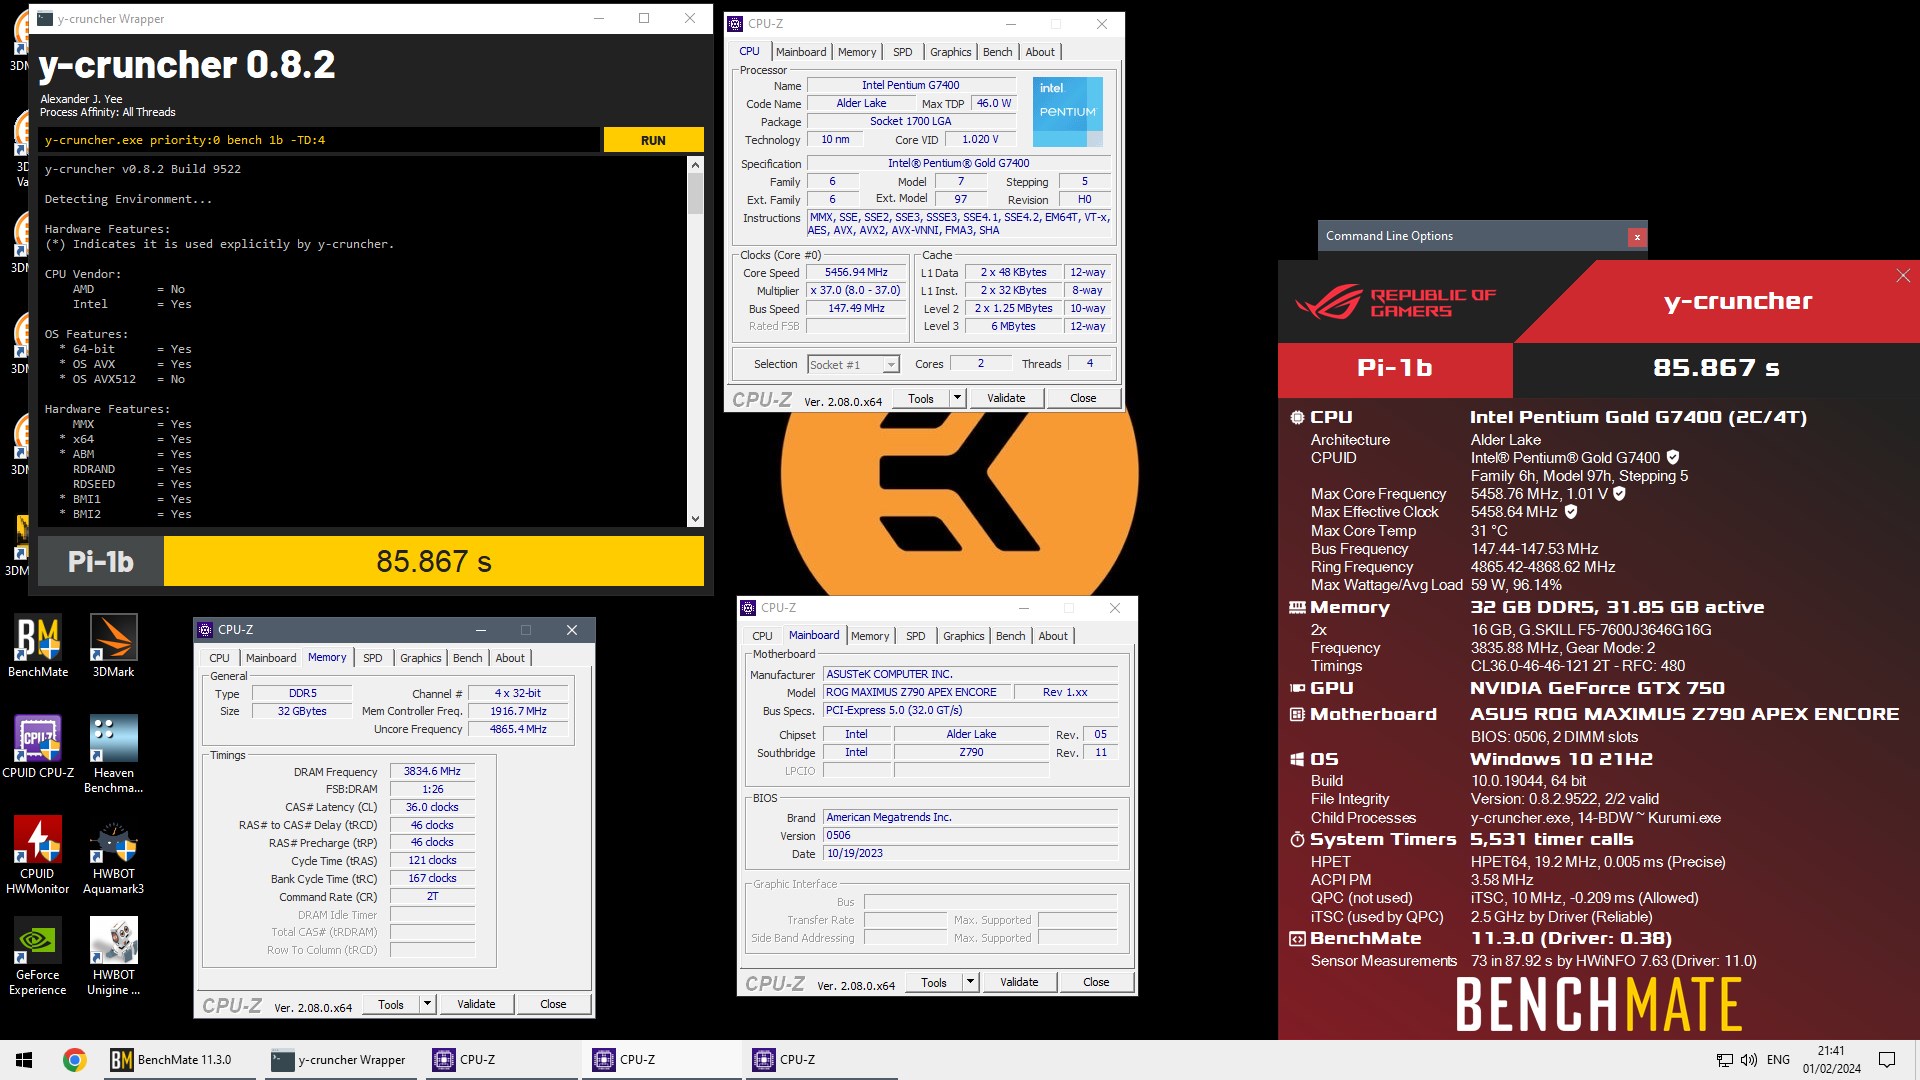Open network status tray icon
The image size is (1920, 1080).
[x=1724, y=1060]
